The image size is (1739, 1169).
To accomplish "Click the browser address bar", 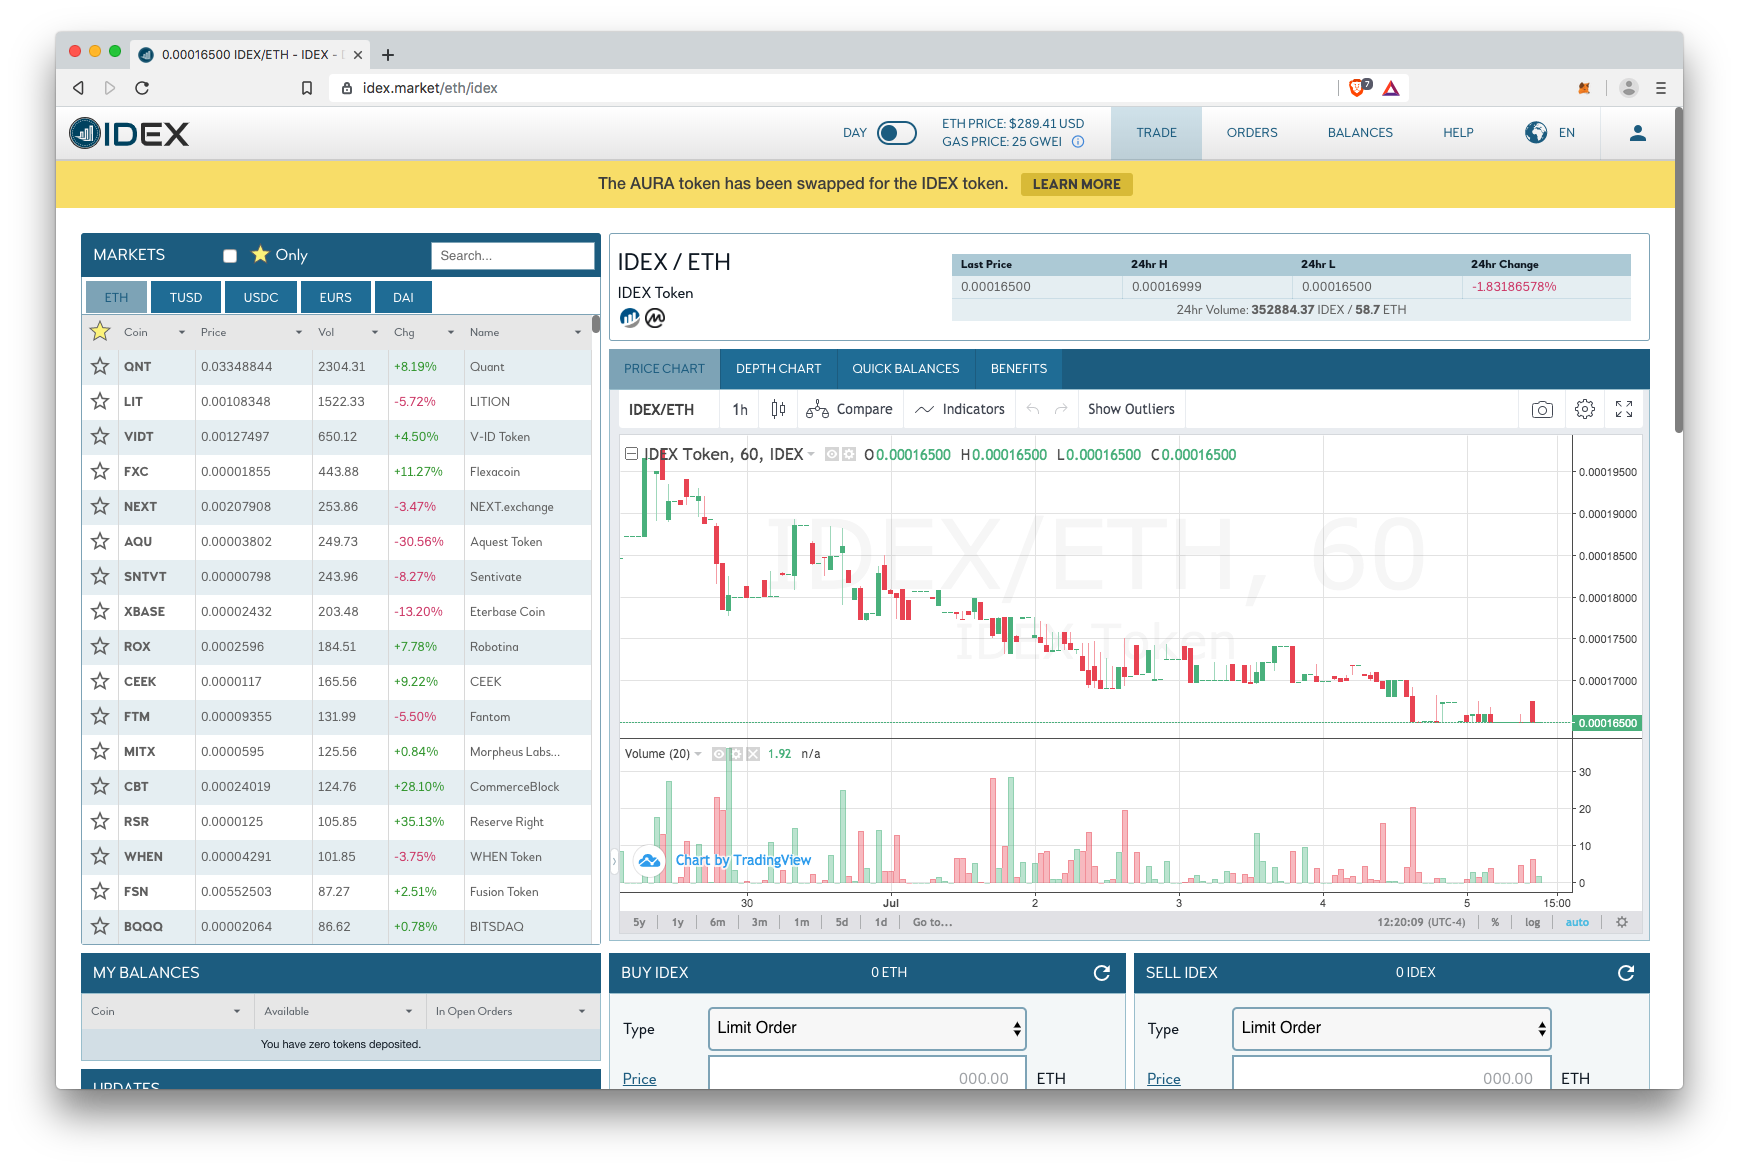I will [x=838, y=88].
